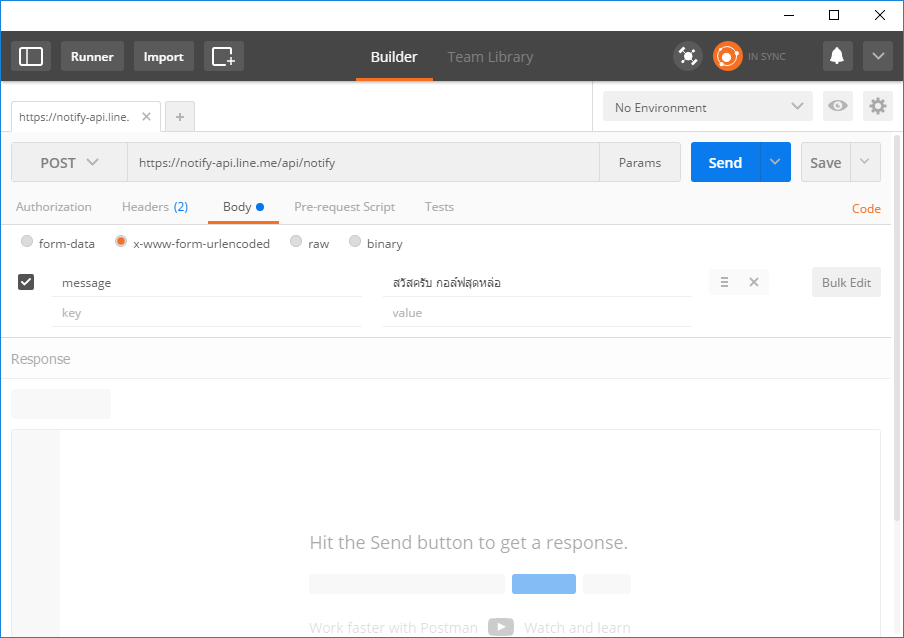
Task: Open a new window icon
Action: tap(224, 56)
